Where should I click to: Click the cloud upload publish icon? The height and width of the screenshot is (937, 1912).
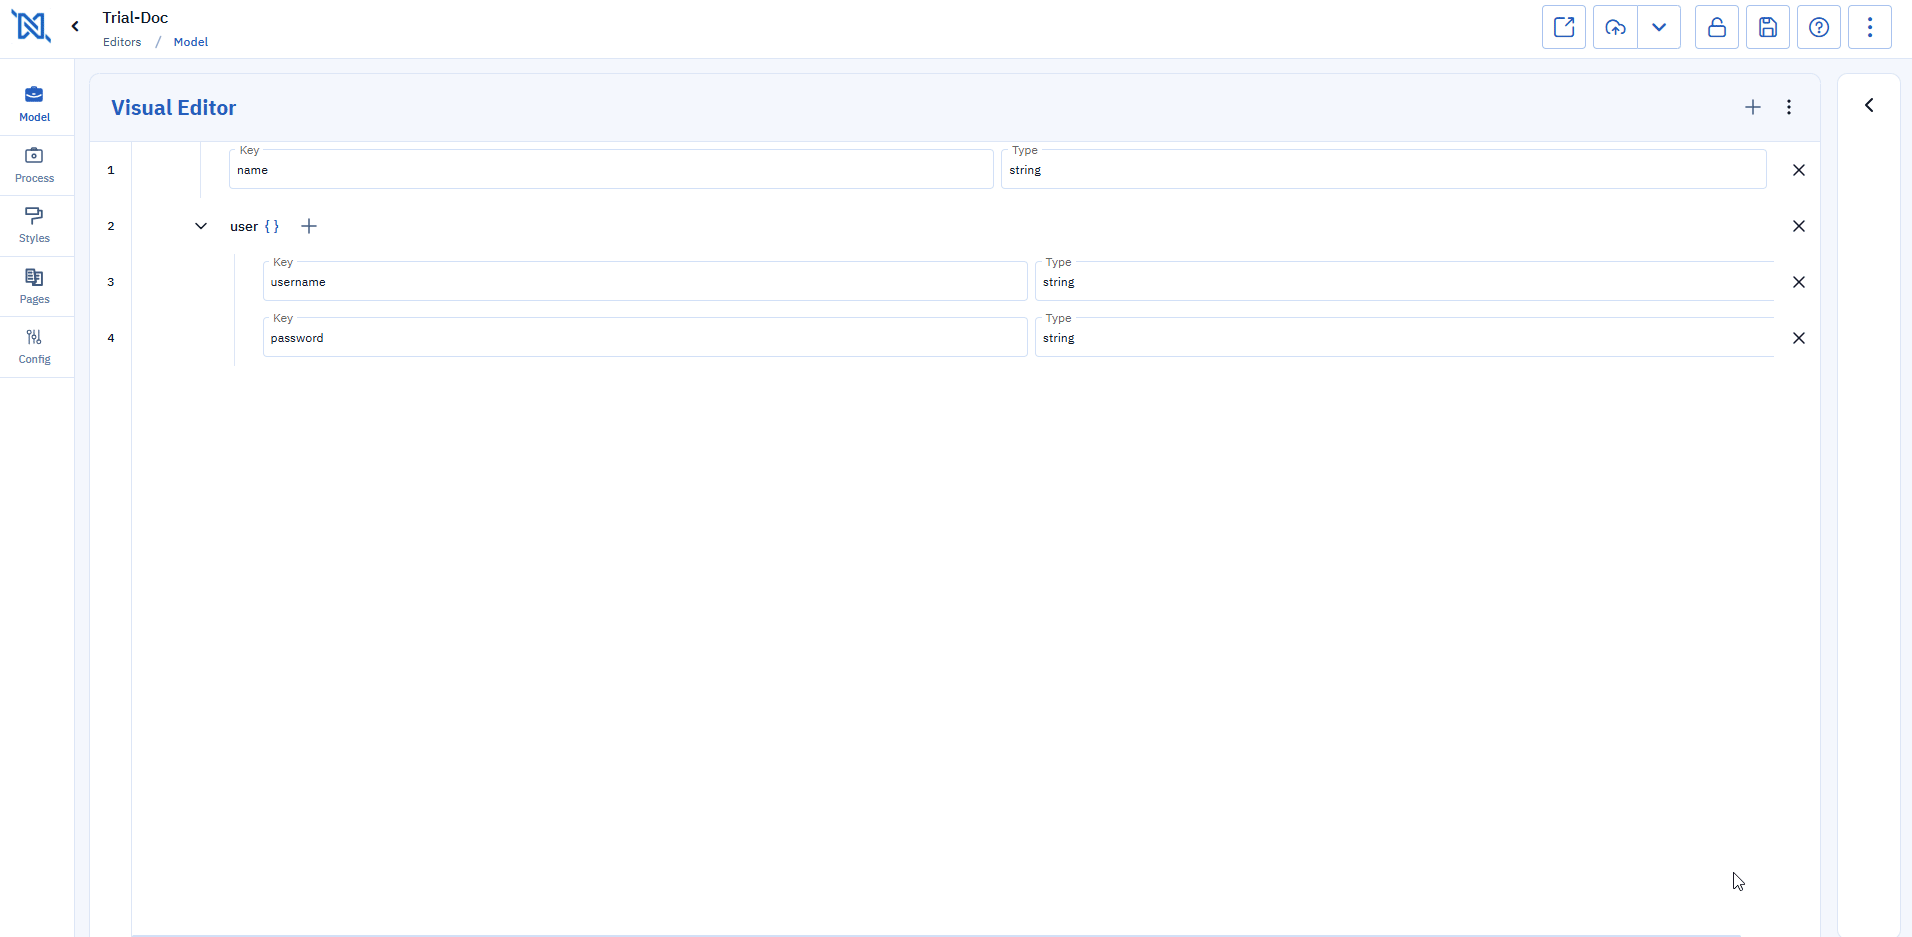[1615, 27]
